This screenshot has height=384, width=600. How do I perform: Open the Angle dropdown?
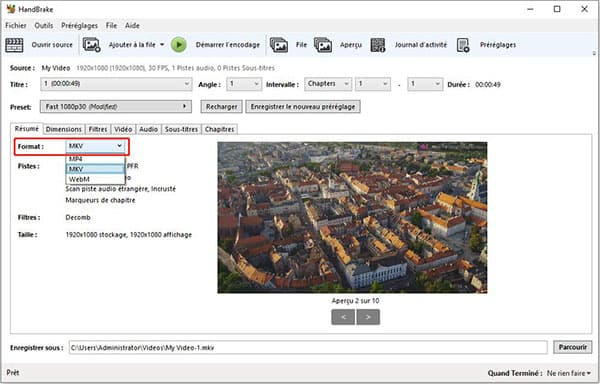[x=244, y=84]
